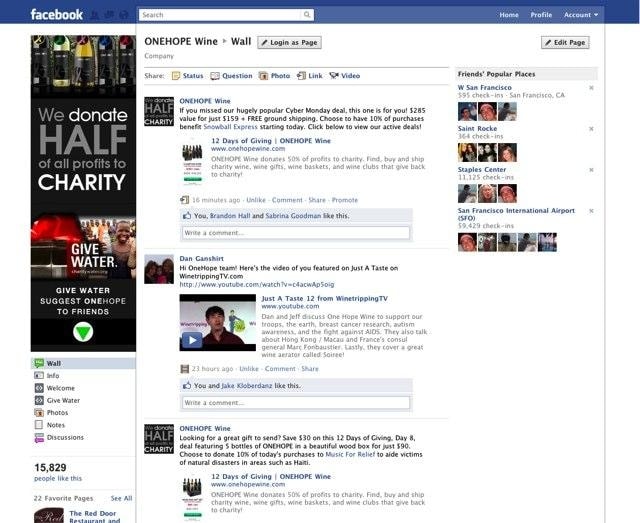Open The Red Door Restaurant page
The width and height of the screenshot is (640, 523).
click(95, 517)
